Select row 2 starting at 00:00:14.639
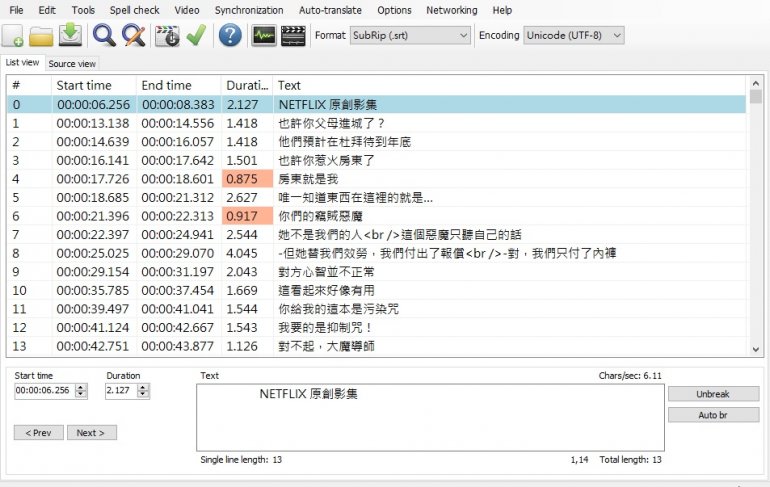This screenshot has width=770, height=487. (x=376, y=142)
